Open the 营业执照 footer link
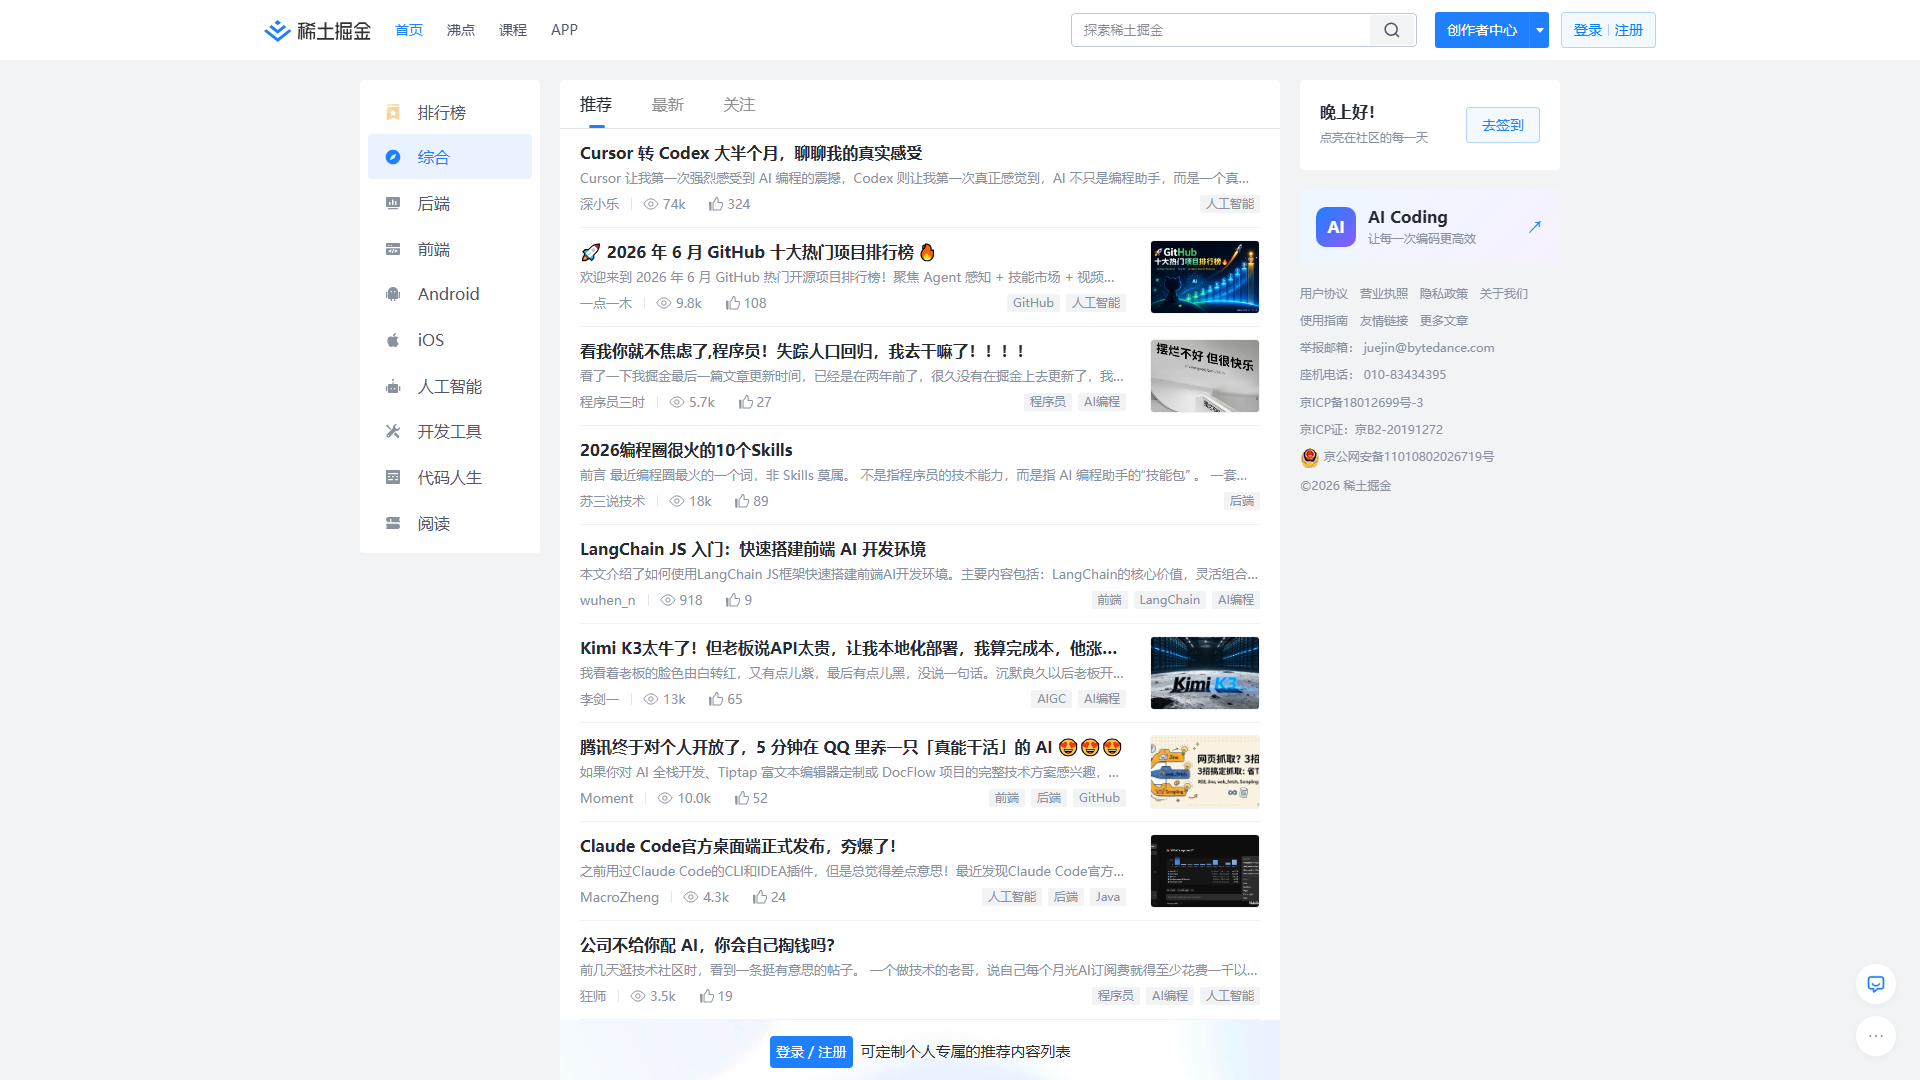1920x1080 pixels. [1384, 294]
